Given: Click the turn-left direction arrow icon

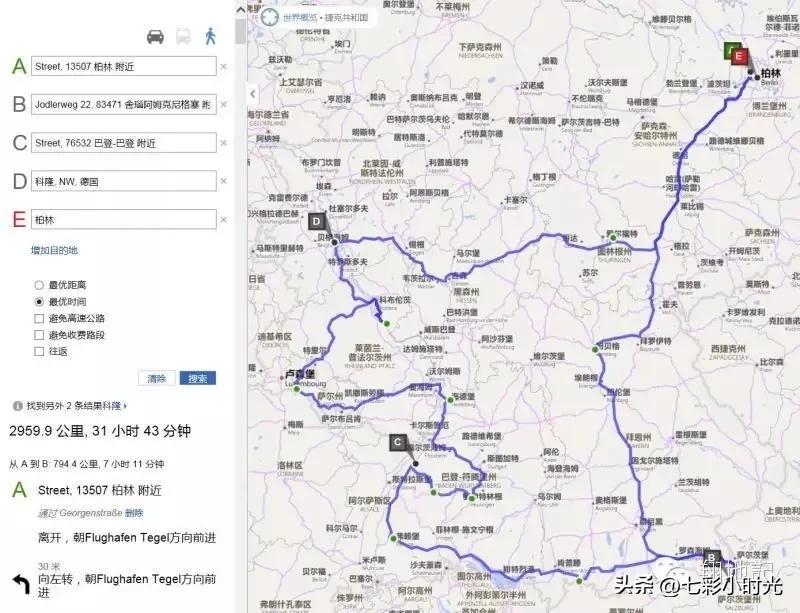Looking at the screenshot, I should click(x=21, y=584).
